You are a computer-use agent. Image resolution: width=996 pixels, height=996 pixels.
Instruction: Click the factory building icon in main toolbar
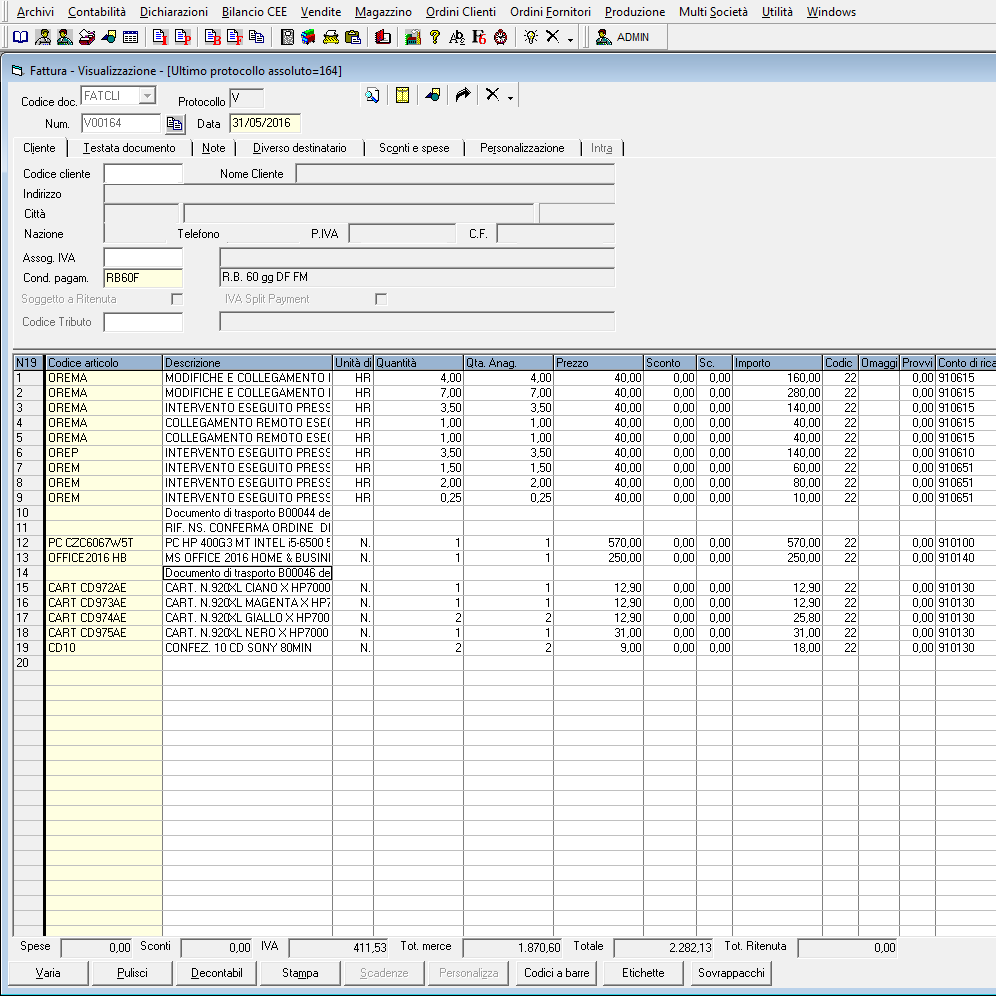pyautogui.click(x=413, y=37)
